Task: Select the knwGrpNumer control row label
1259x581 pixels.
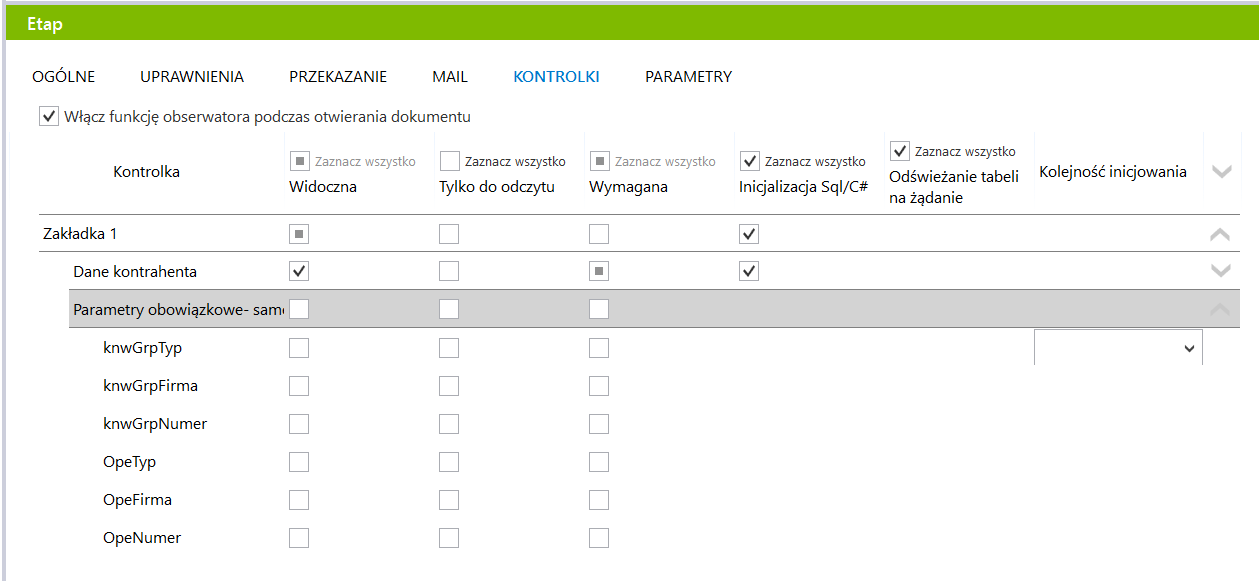Action: pyautogui.click(x=155, y=424)
